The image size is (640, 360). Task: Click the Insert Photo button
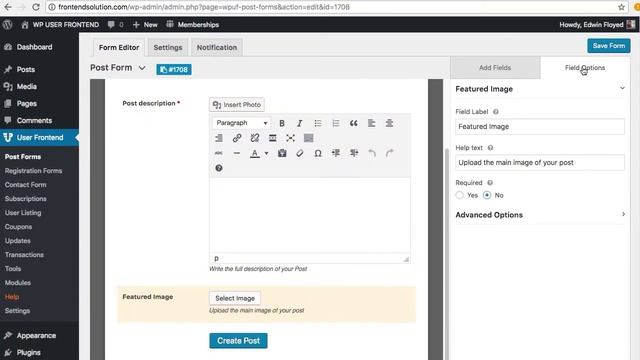237,105
